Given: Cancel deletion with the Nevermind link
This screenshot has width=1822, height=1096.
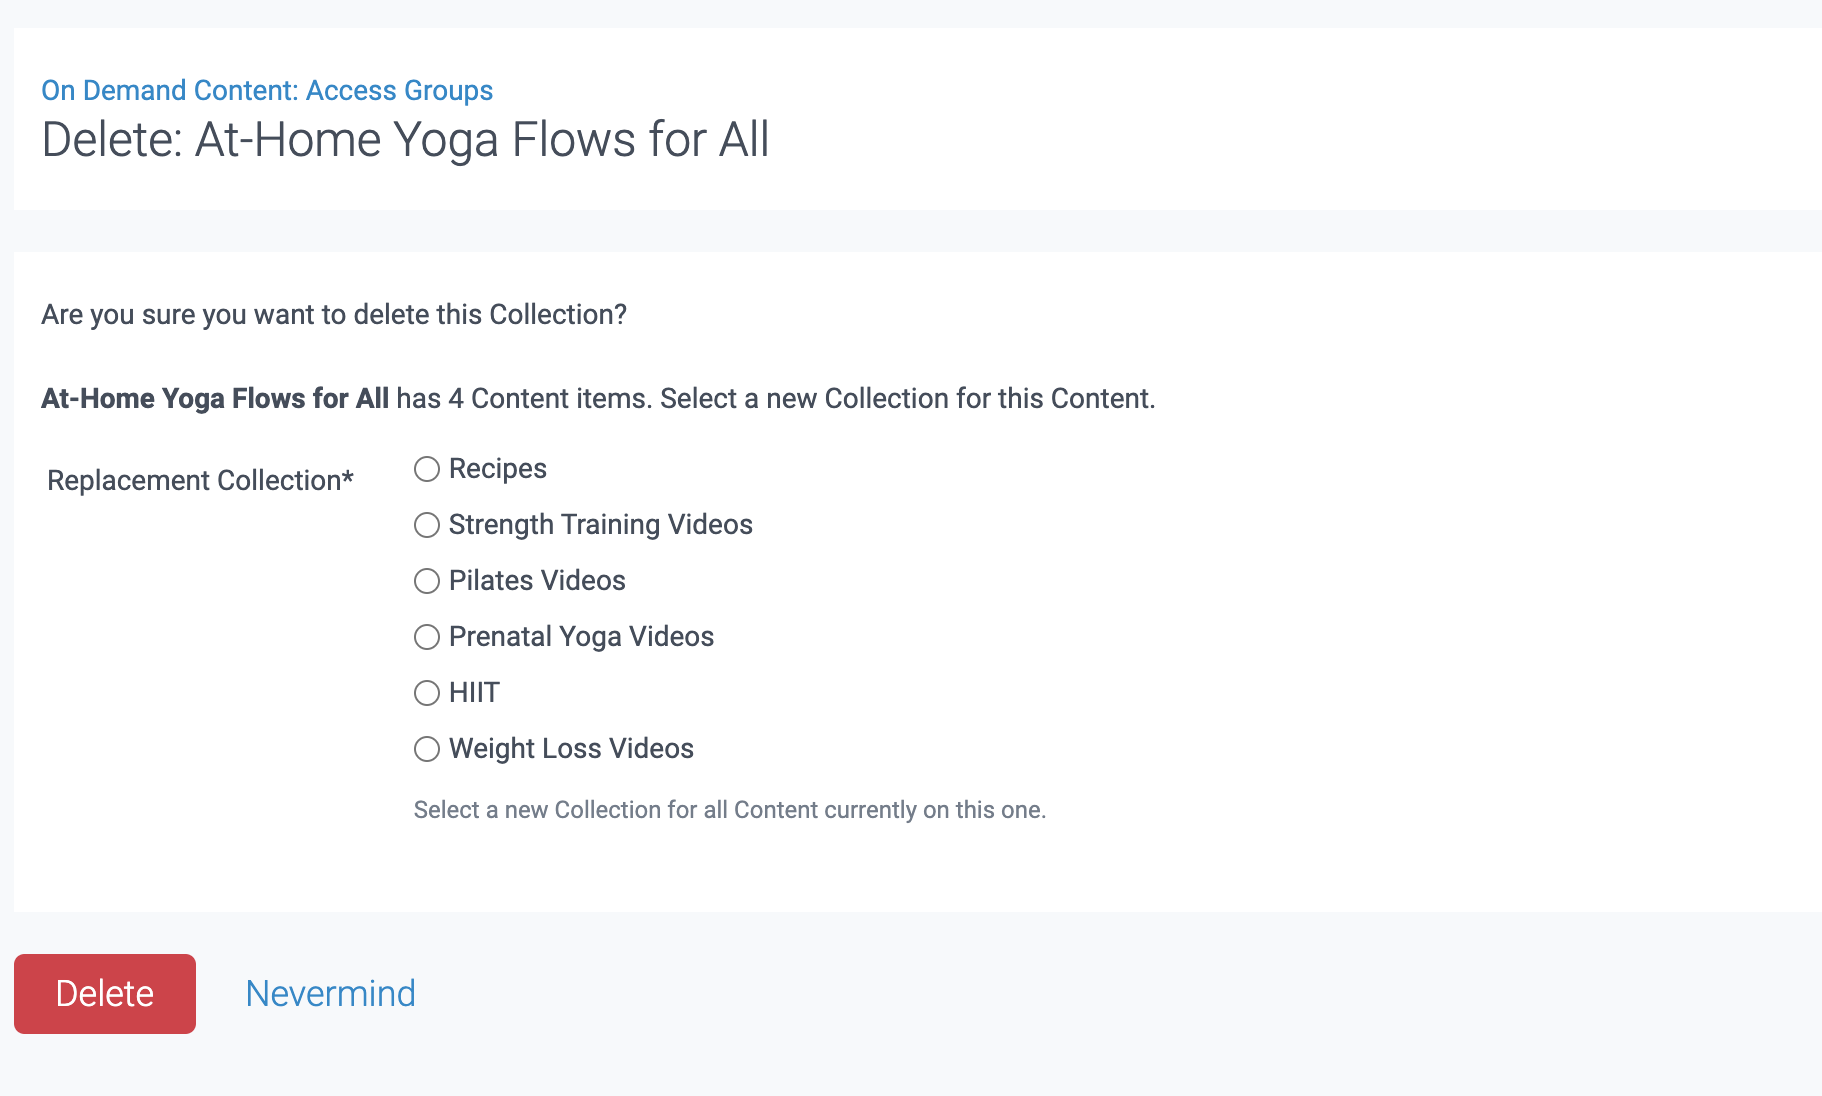Looking at the screenshot, I should 330,993.
